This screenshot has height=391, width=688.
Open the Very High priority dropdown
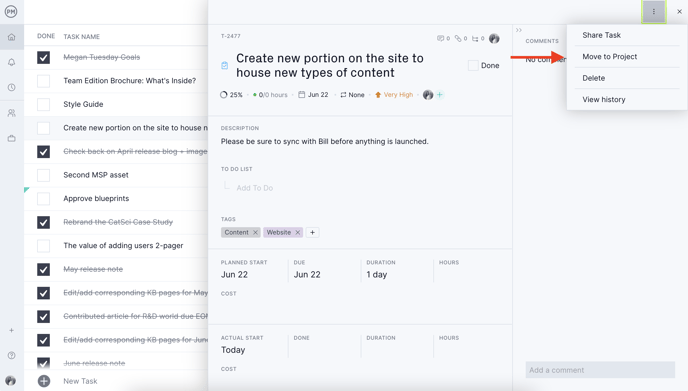coord(394,95)
